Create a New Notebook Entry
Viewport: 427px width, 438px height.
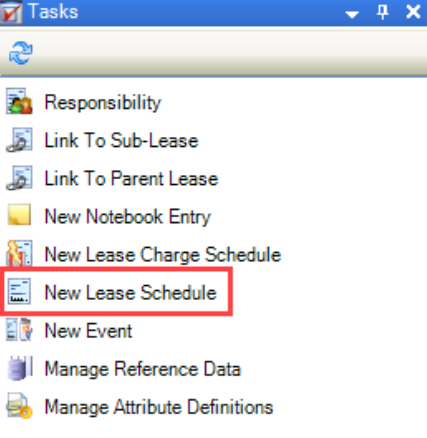tap(128, 217)
